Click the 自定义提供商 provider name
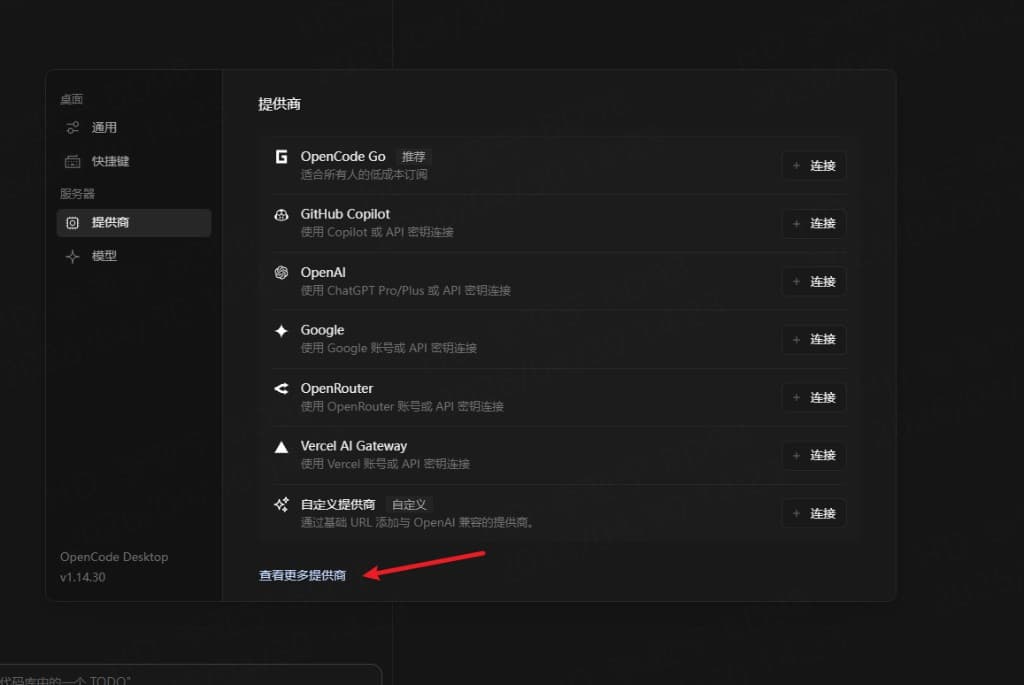The image size is (1024, 685). pos(338,504)
